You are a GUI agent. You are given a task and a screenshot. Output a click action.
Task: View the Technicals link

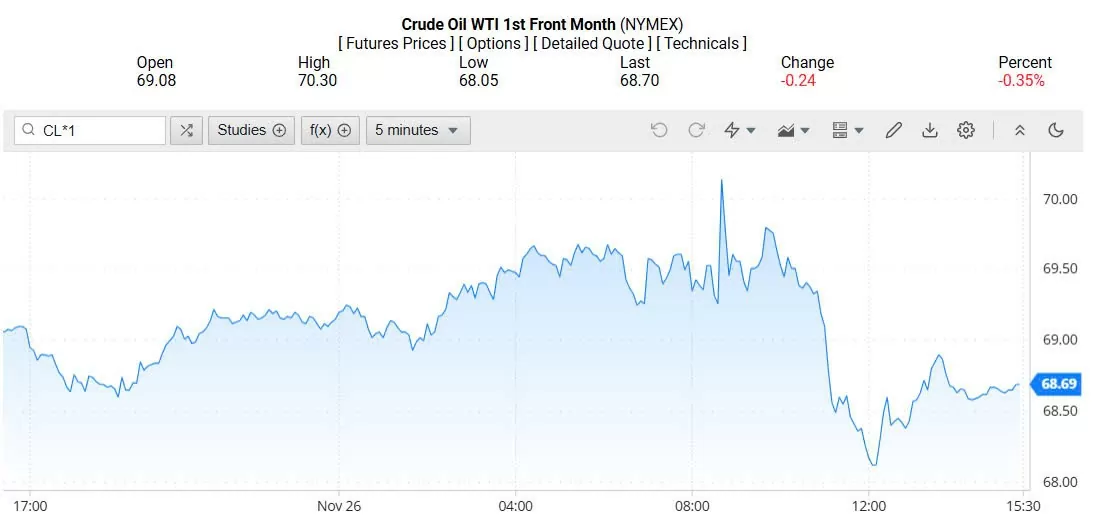[702, 43]
